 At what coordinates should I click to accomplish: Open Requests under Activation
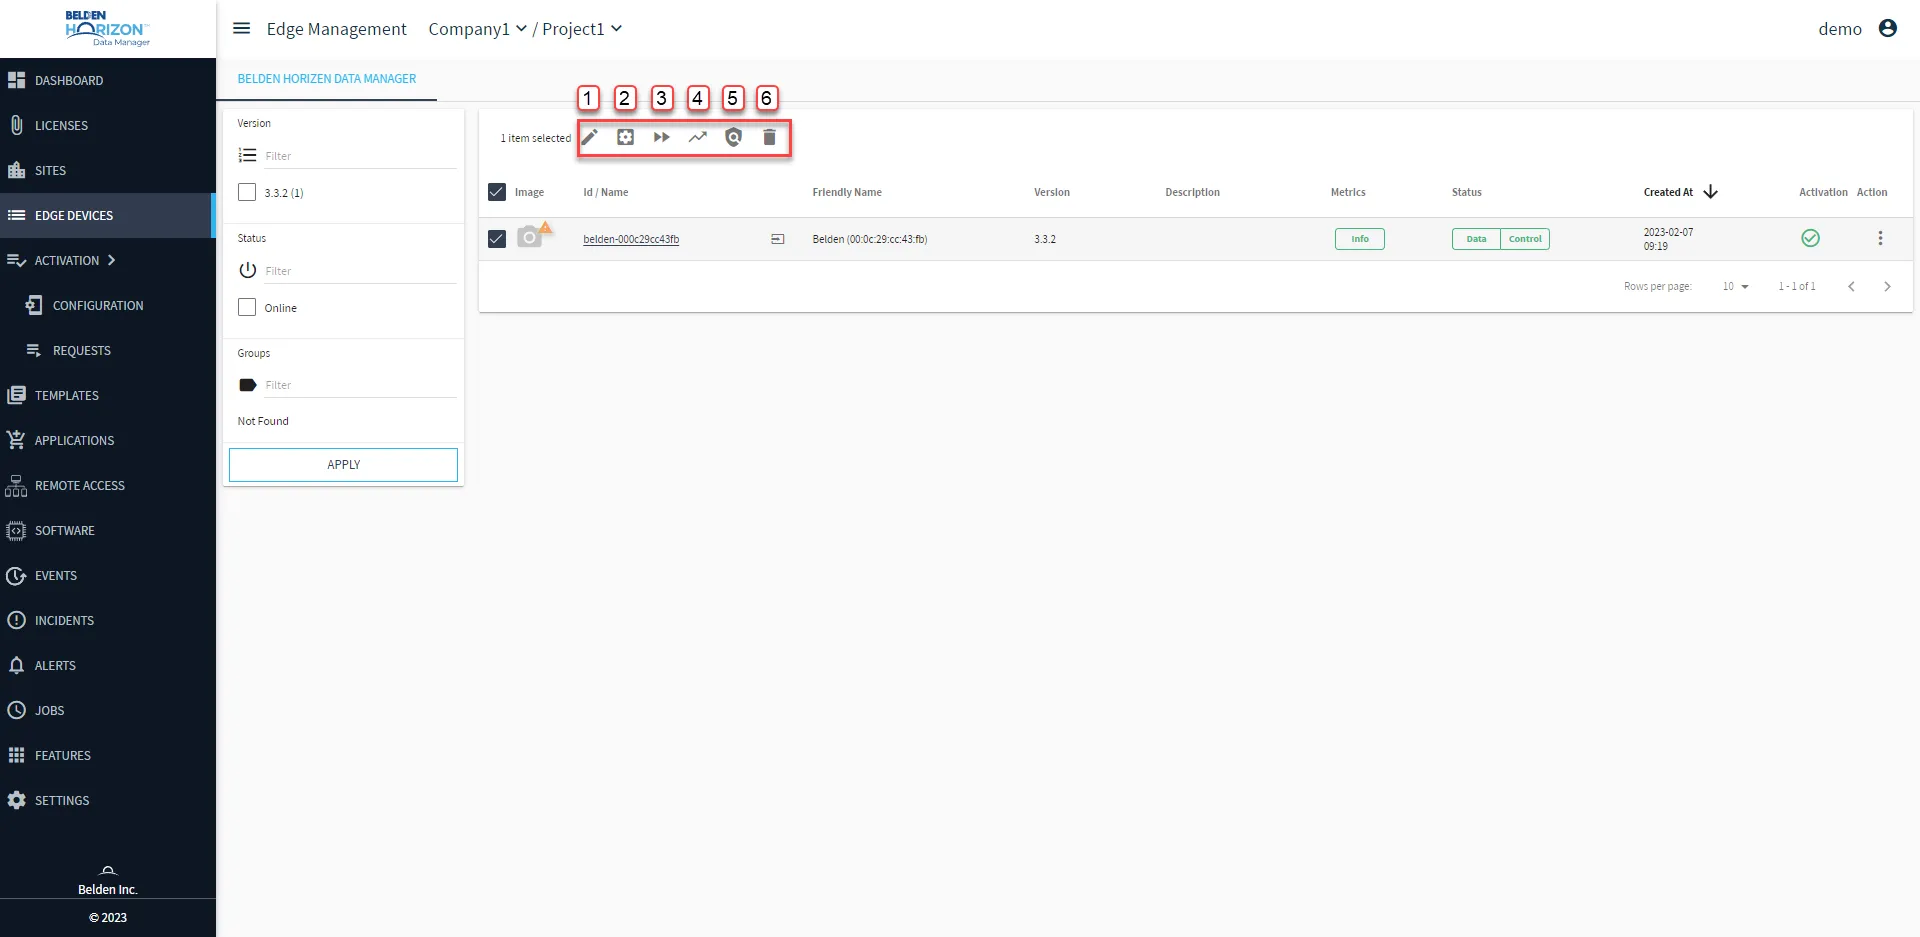click(x=107, y=350)
